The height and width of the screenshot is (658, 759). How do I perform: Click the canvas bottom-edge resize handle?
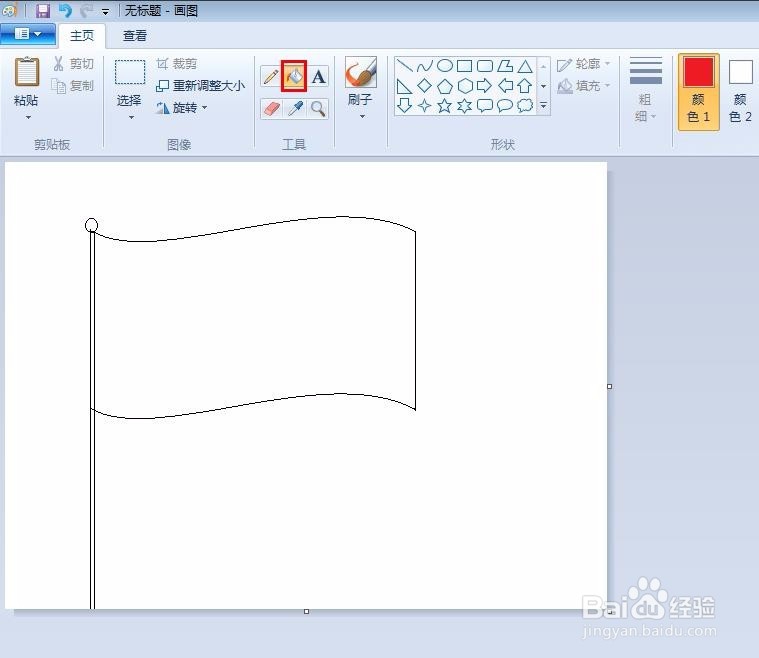coord(306,612)
